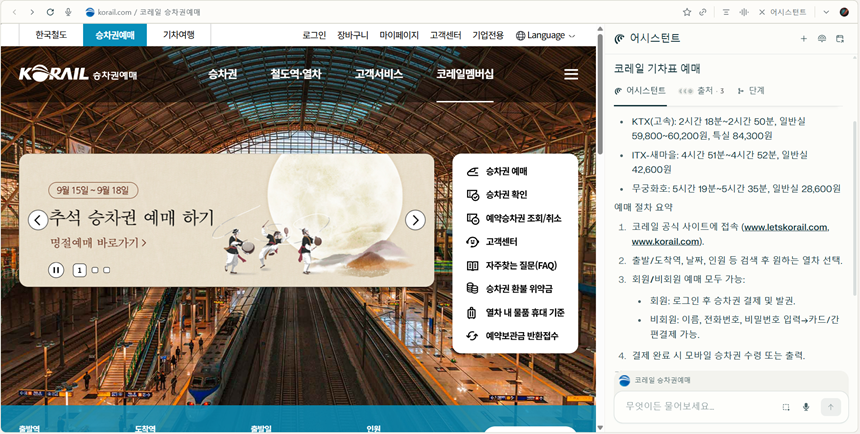
Task: Open the 로그인 login link
Action: coord(314,36)
